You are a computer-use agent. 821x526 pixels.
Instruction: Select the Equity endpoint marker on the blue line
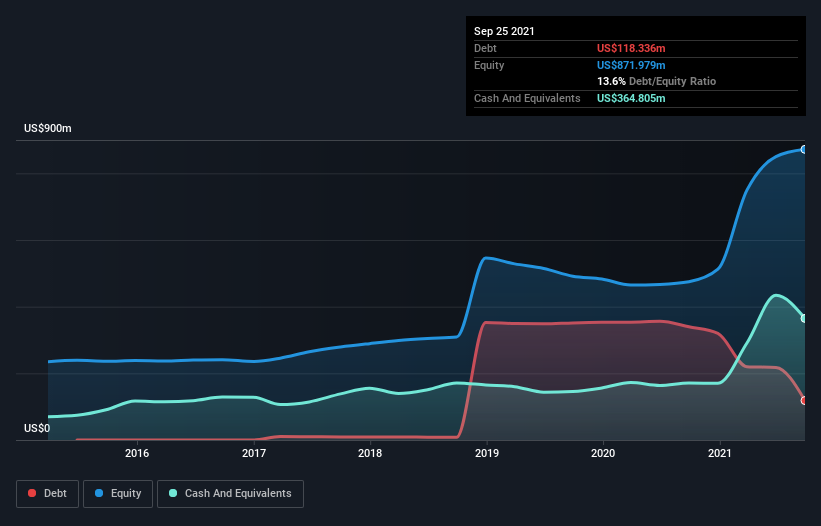pyautogui.click(x=804, y=150)
